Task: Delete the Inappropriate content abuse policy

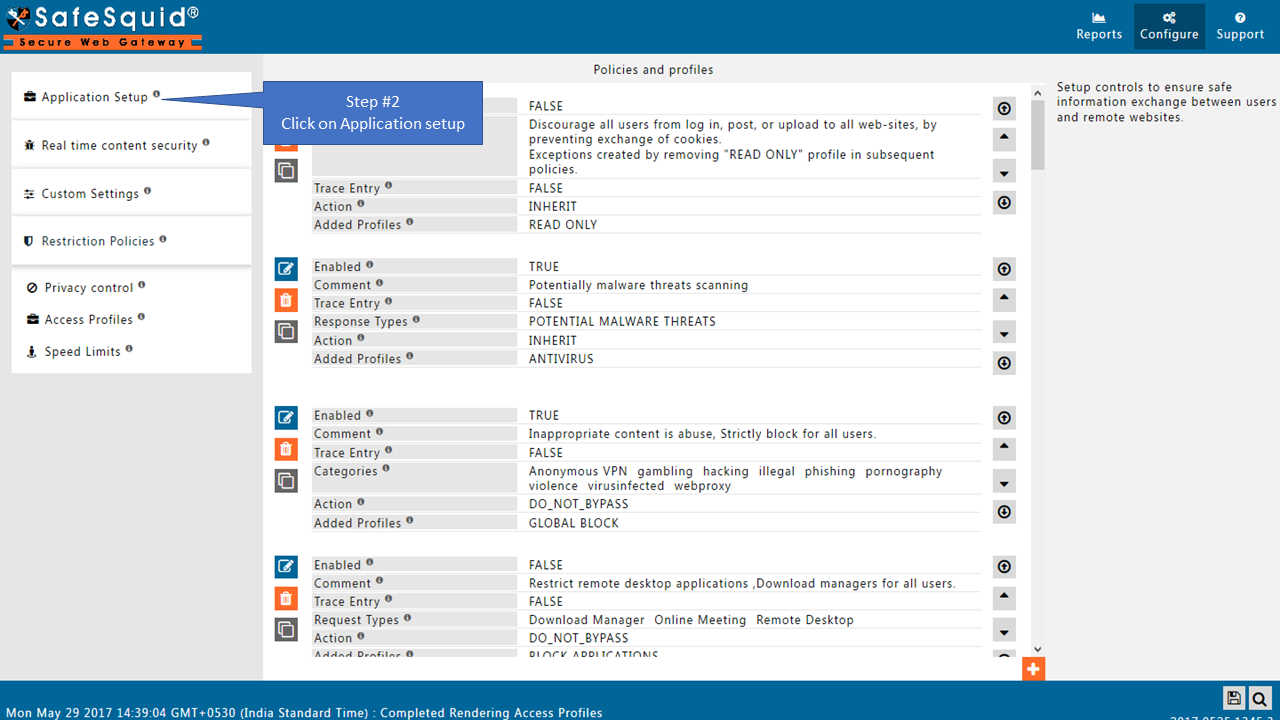Action: (286, 449)
